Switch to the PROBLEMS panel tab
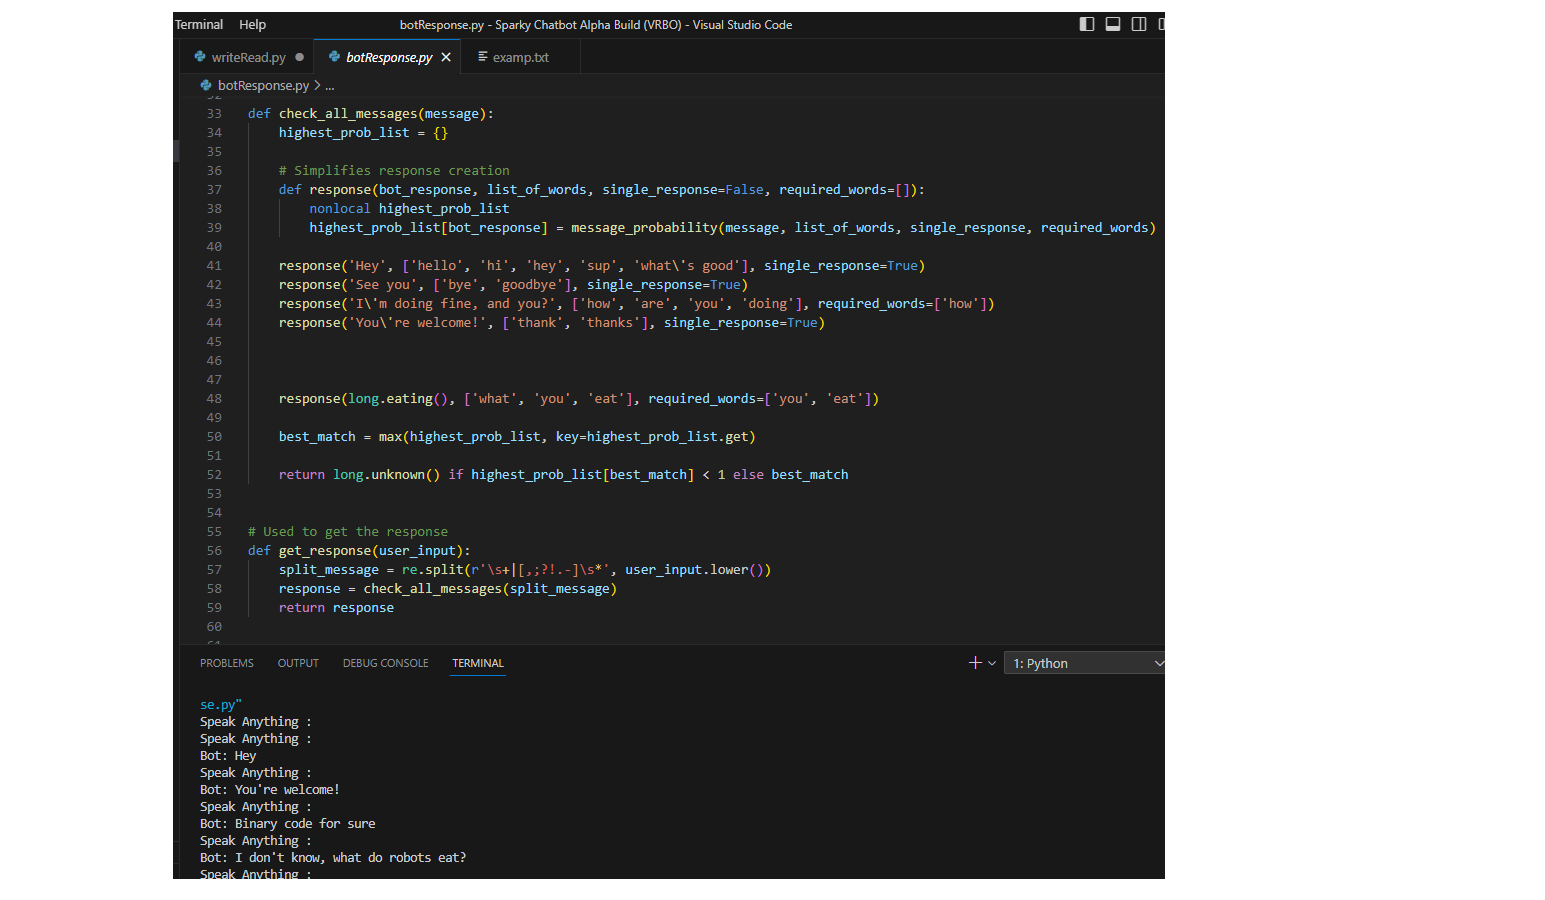1545x900 pixels. [227, 663]
